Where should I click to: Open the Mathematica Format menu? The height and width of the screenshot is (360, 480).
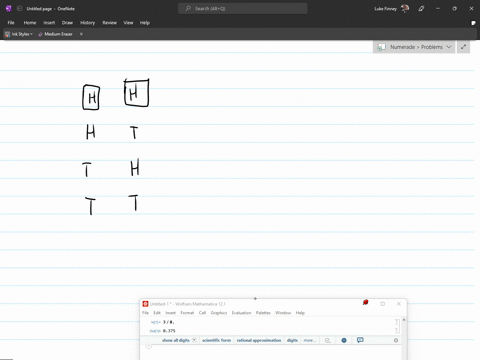point(187,313)
